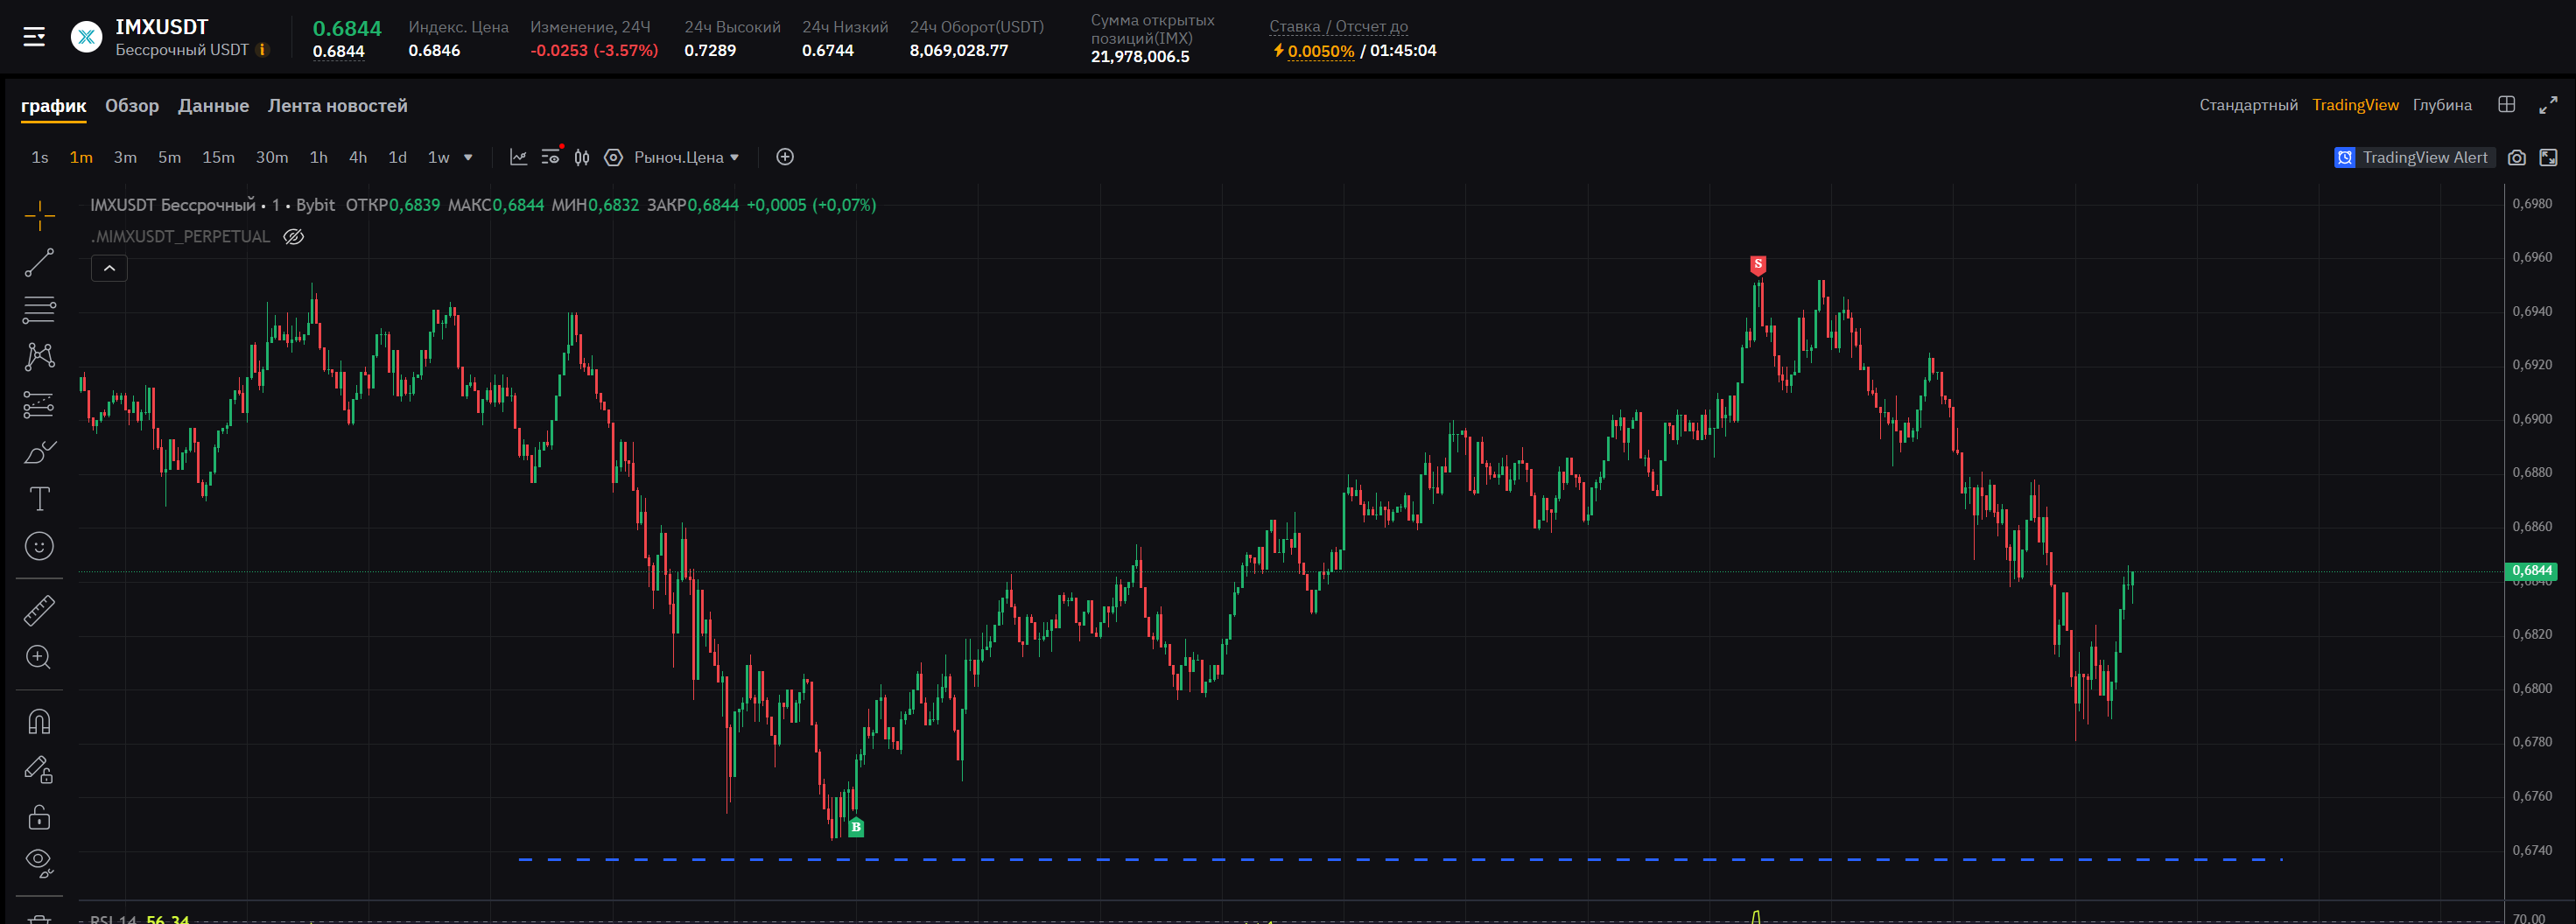Select the active 1m timeframe

point(81,157)
